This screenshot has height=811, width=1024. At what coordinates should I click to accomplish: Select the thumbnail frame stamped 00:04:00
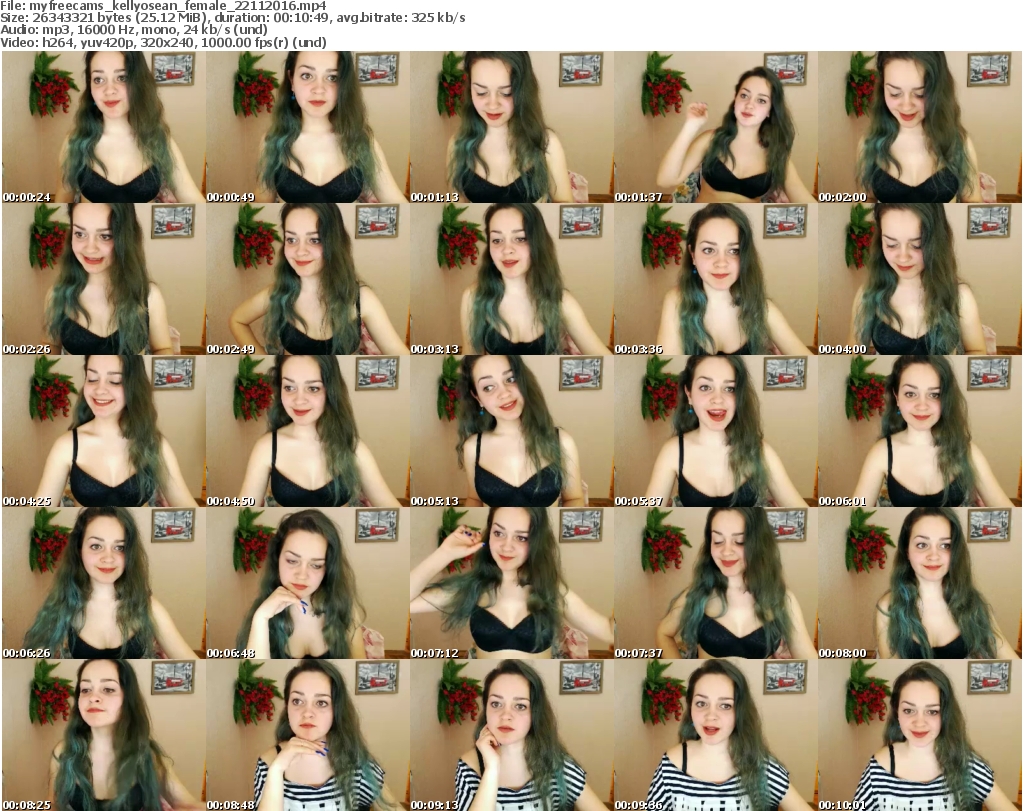920,279
